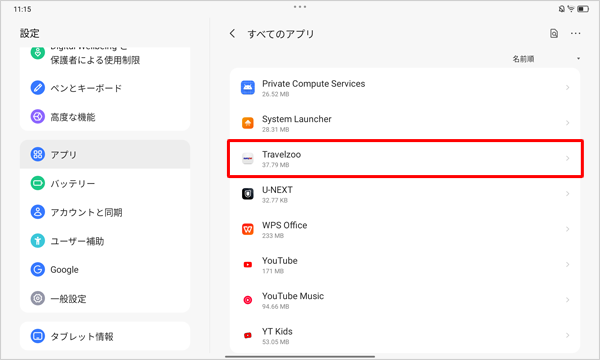Click the pen icon beside ペンとキーボード
The image size is (600, 360).
coord(38,88)
